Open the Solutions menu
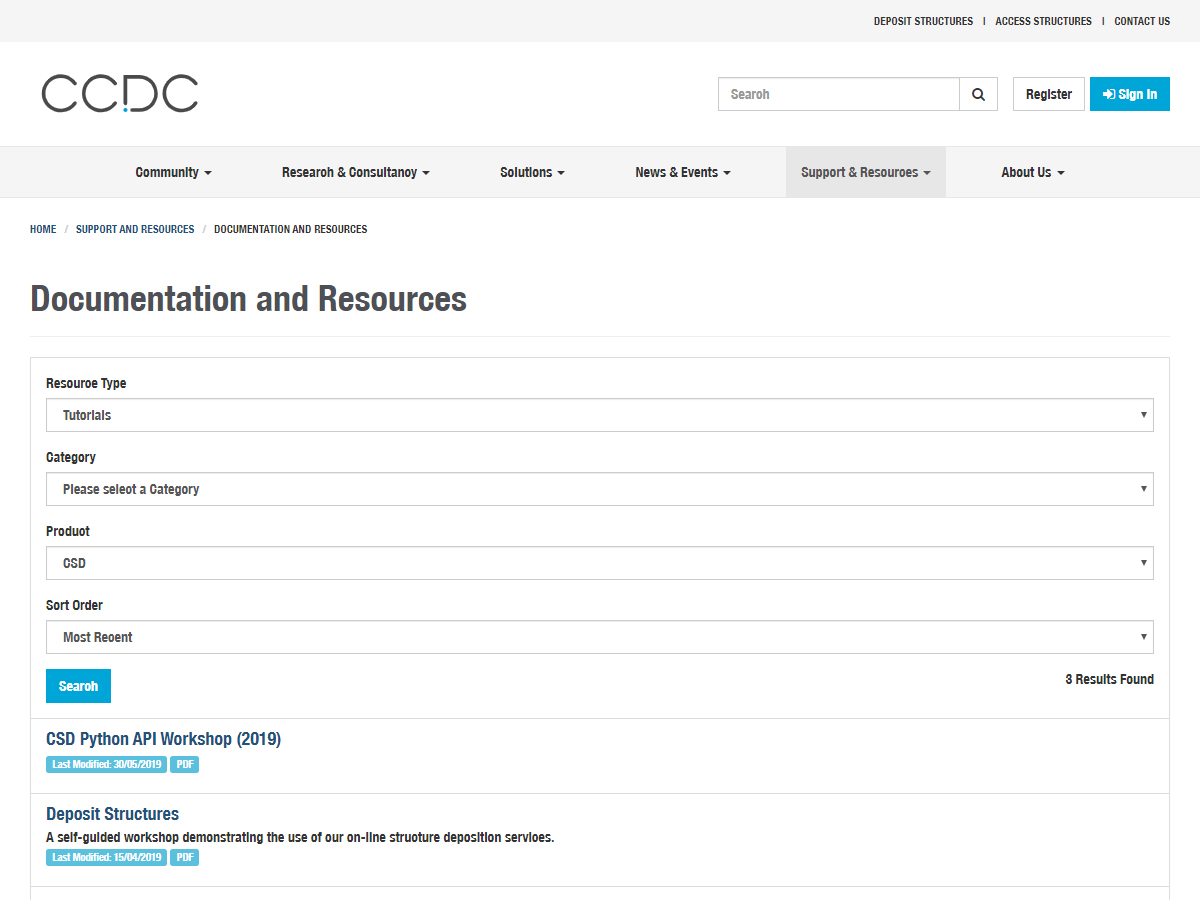The height and width of the screenshot is (900, 1200). [x=532, y=172]
